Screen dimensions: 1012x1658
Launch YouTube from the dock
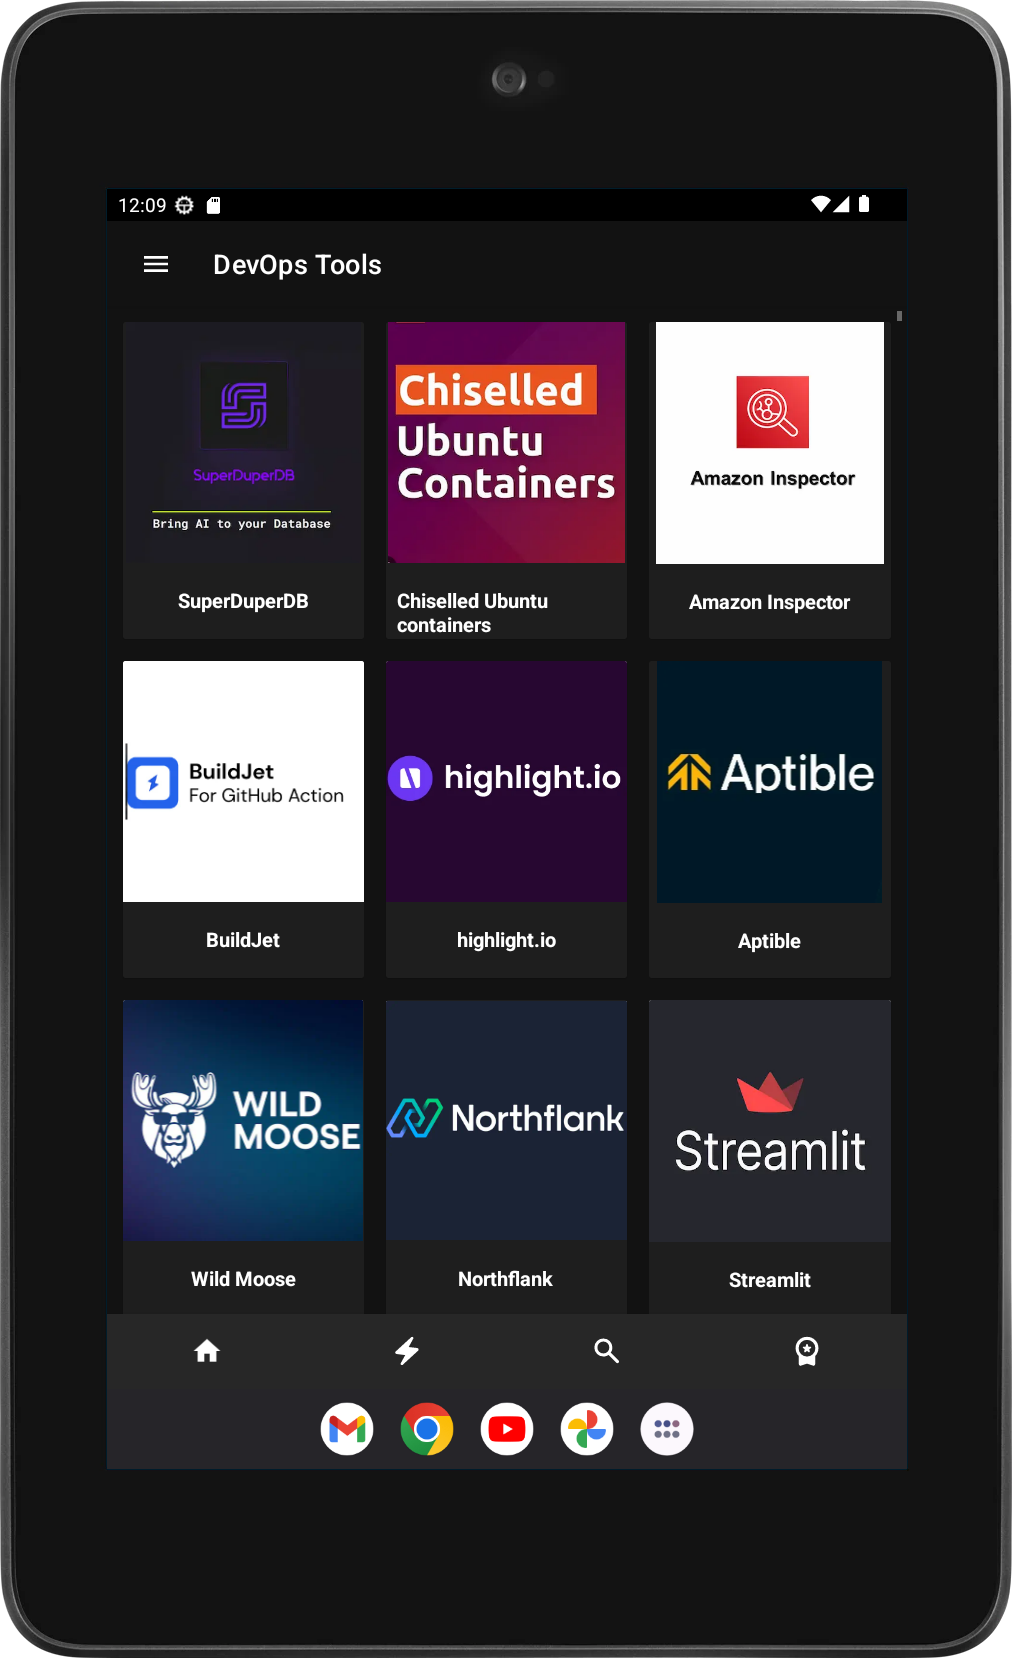coord(507,1429)
